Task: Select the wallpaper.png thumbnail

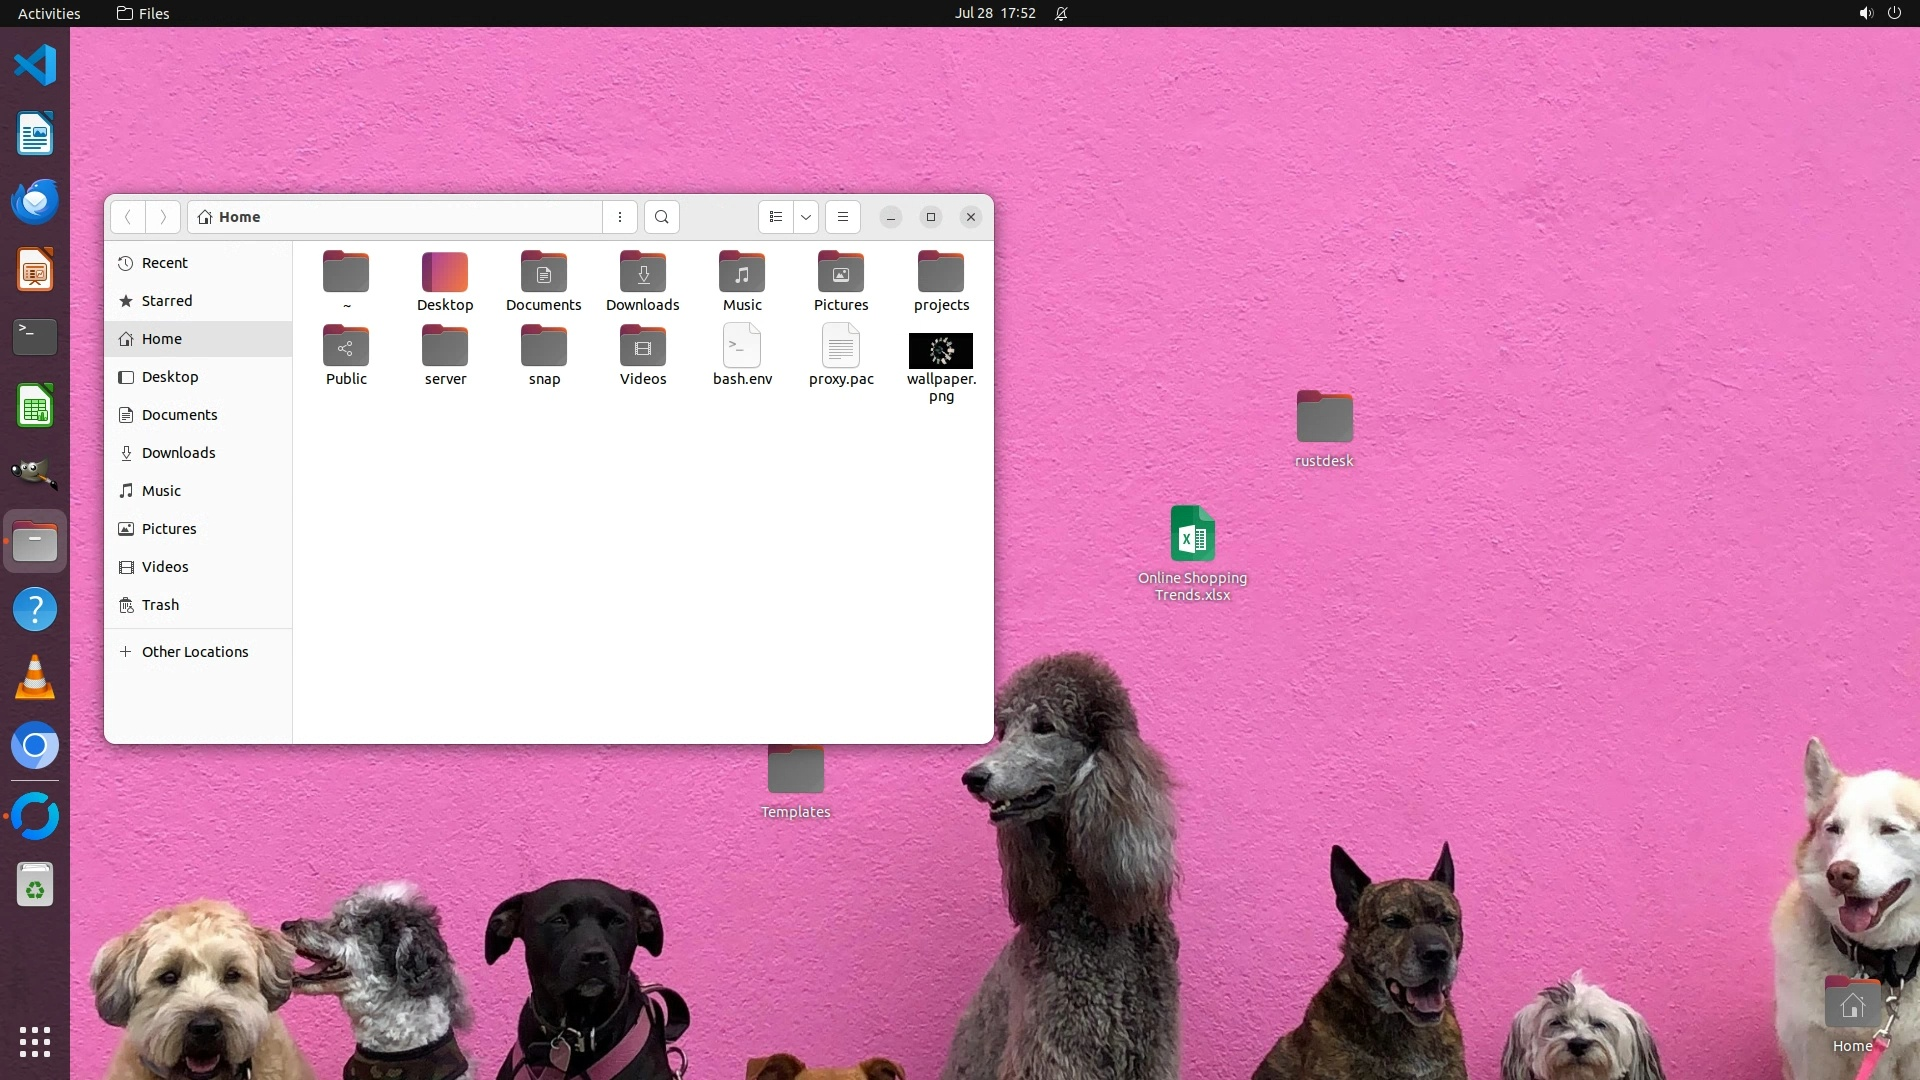Action: 940,351
